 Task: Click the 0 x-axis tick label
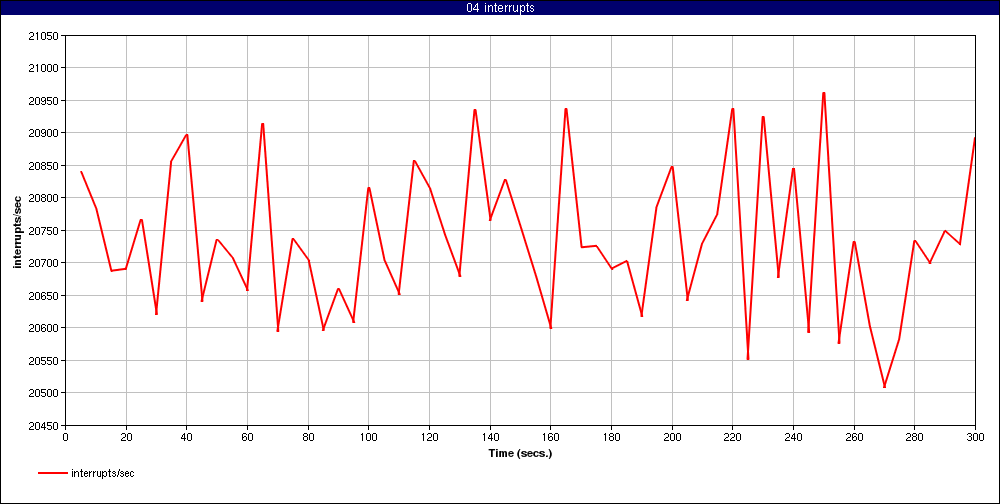66,438
